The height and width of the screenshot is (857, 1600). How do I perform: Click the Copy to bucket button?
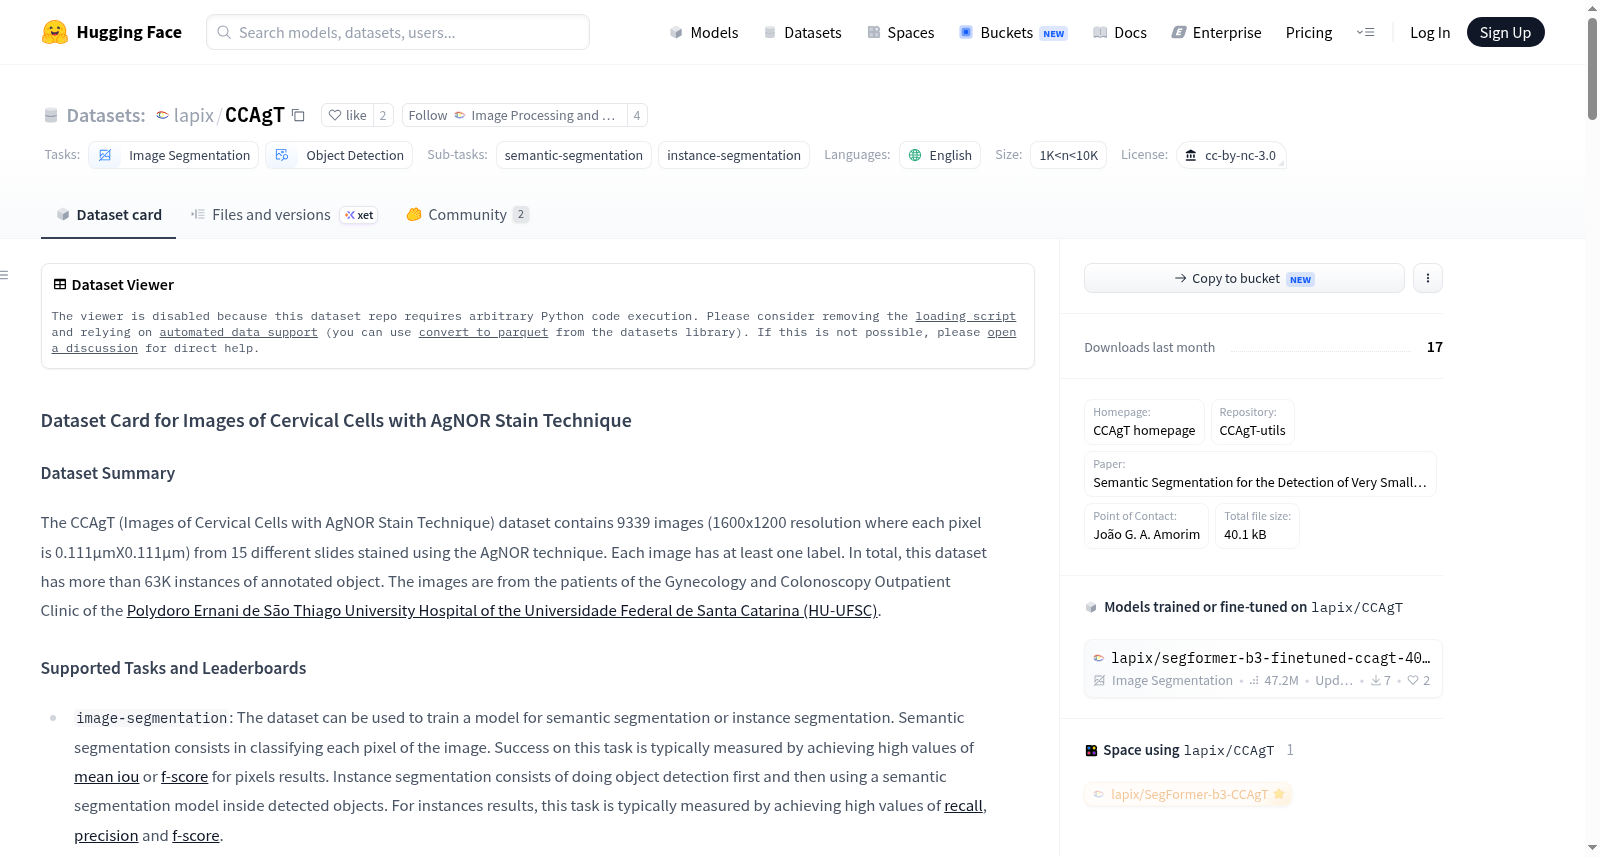(1244, 278)
